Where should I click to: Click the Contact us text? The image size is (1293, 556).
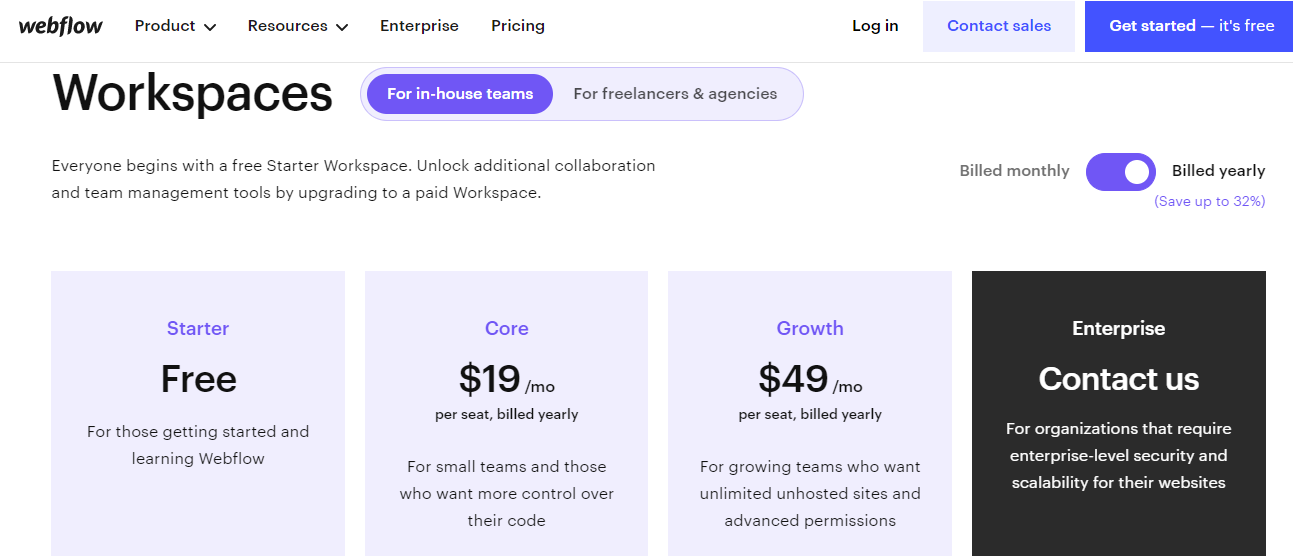tap(1118, 379)
